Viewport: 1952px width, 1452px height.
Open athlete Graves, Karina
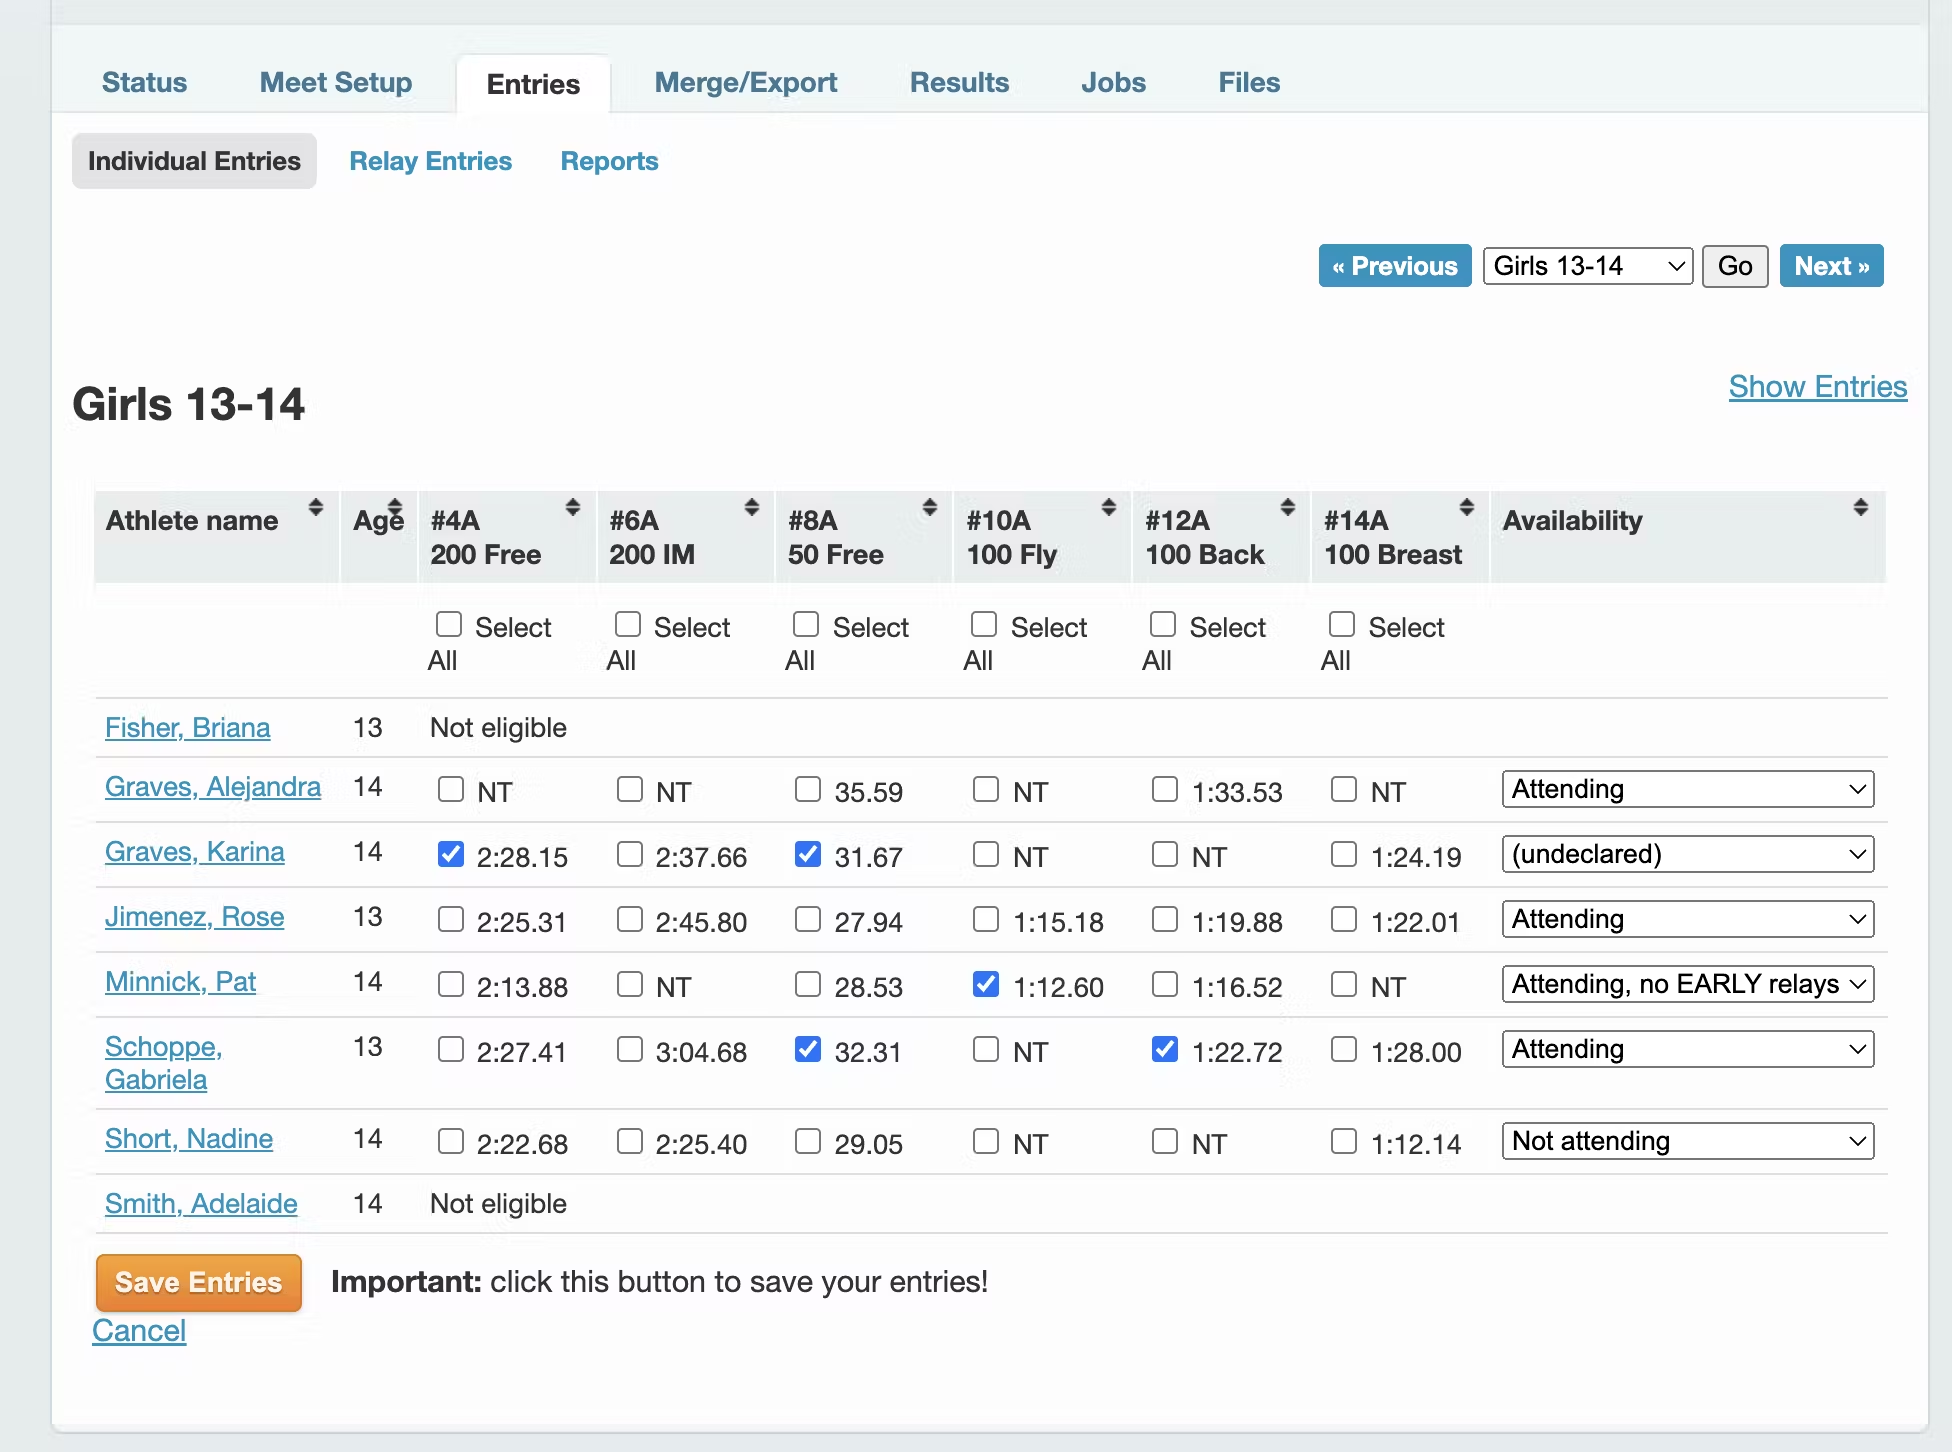[x=195, y=852]
